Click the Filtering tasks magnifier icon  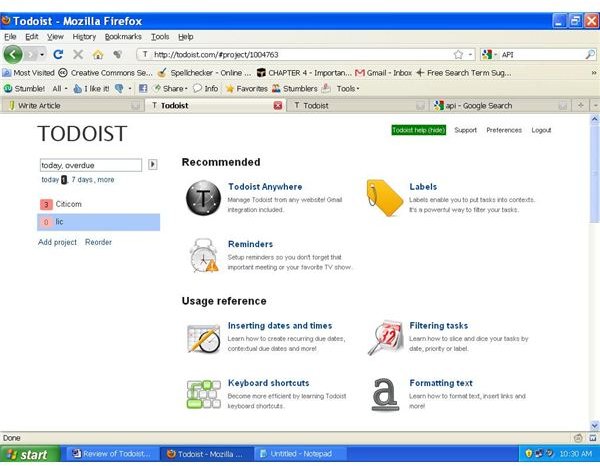[x=386, y=337]
